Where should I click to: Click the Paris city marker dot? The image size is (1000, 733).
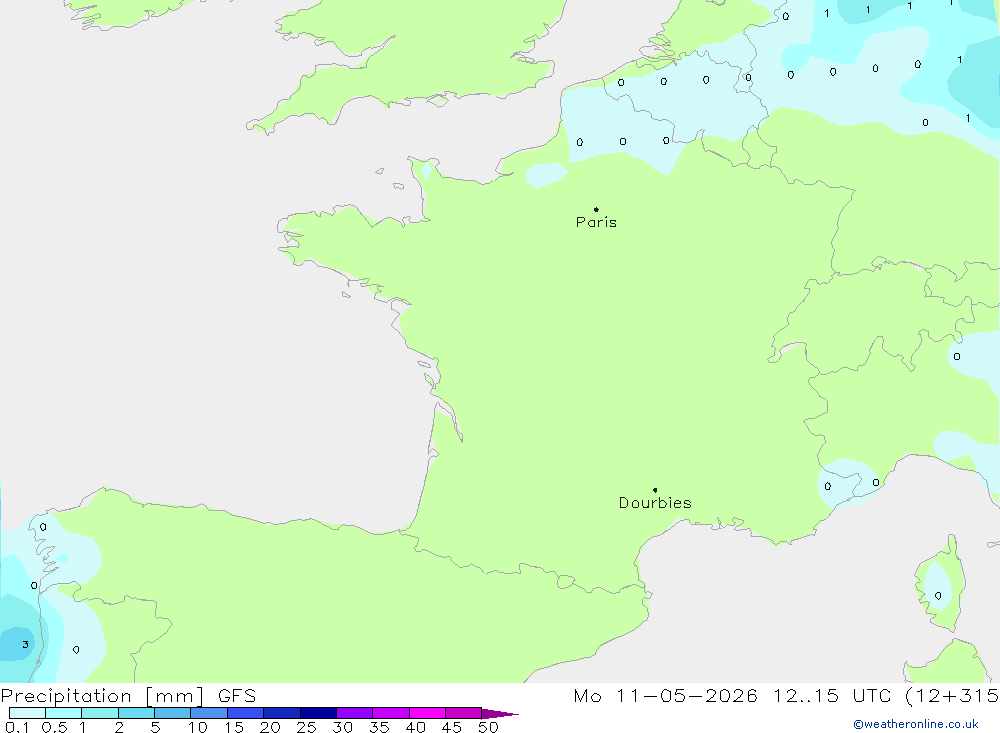(596, 209)
